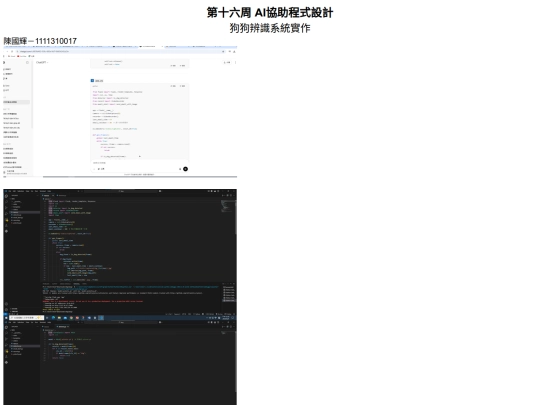This screenshot has height=405, width=540.
Task: Focus the ChatGPT message input field
Action: (x=138, y=163)
